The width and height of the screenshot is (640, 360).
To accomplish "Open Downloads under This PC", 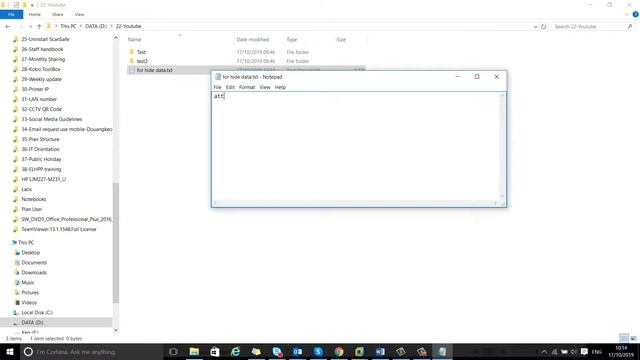I will (34, 273).
